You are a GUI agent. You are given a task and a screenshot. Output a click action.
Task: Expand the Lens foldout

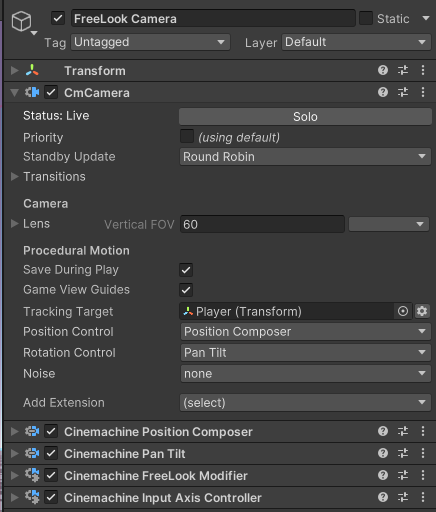pyautogui.click(x=14, y=224)
